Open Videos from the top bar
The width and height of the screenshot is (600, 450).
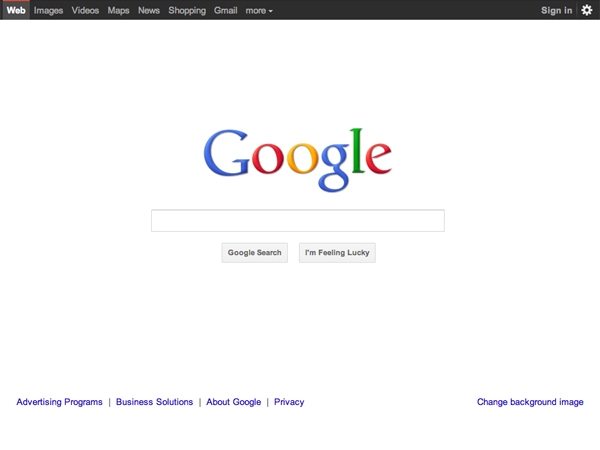(x=85, y=11)
